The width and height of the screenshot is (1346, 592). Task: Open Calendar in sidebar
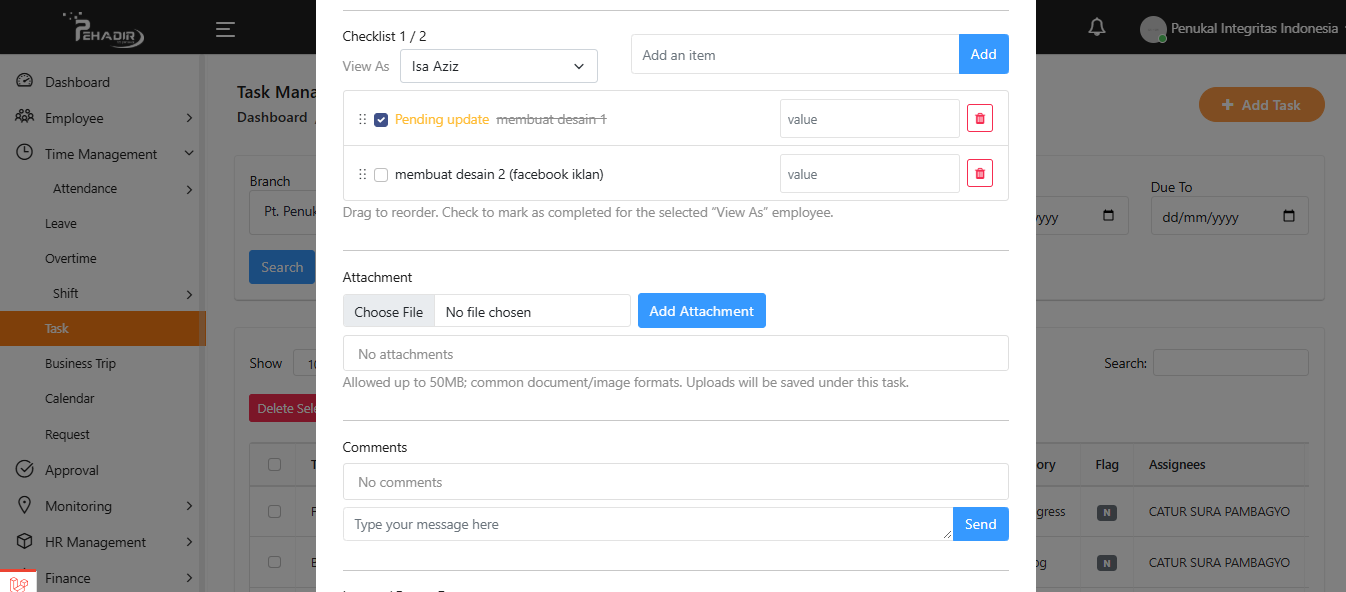(70, 398)
